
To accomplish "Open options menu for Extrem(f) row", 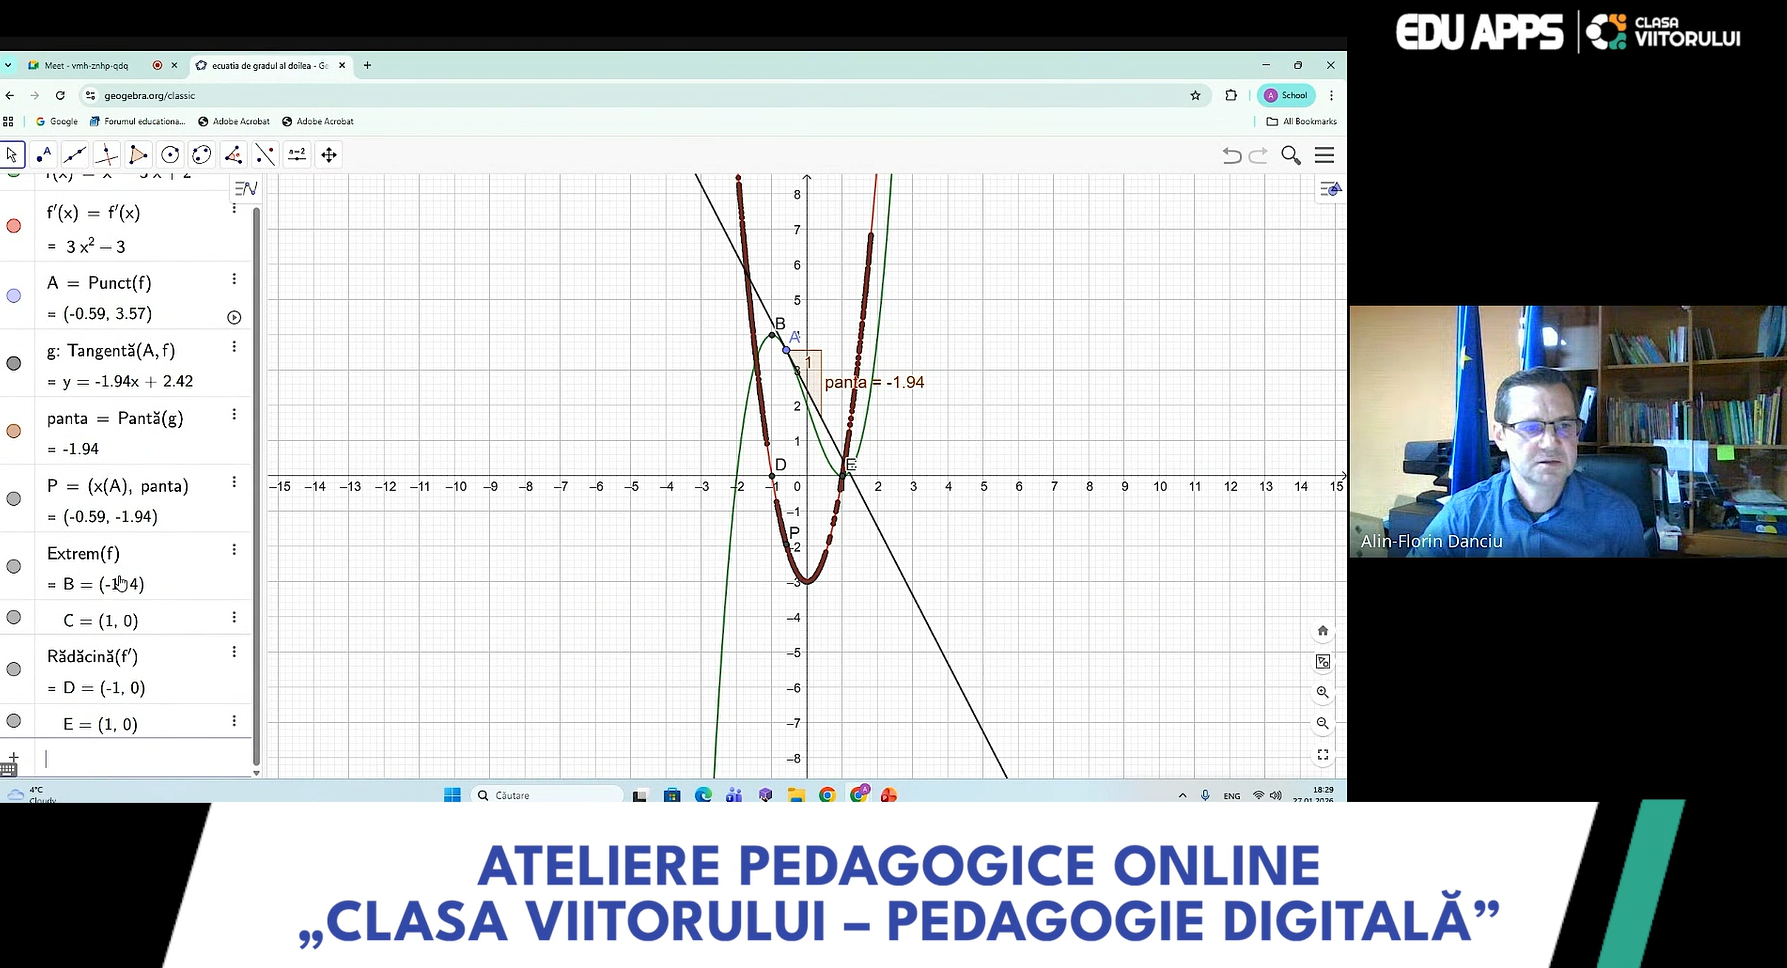I will 234,550.
